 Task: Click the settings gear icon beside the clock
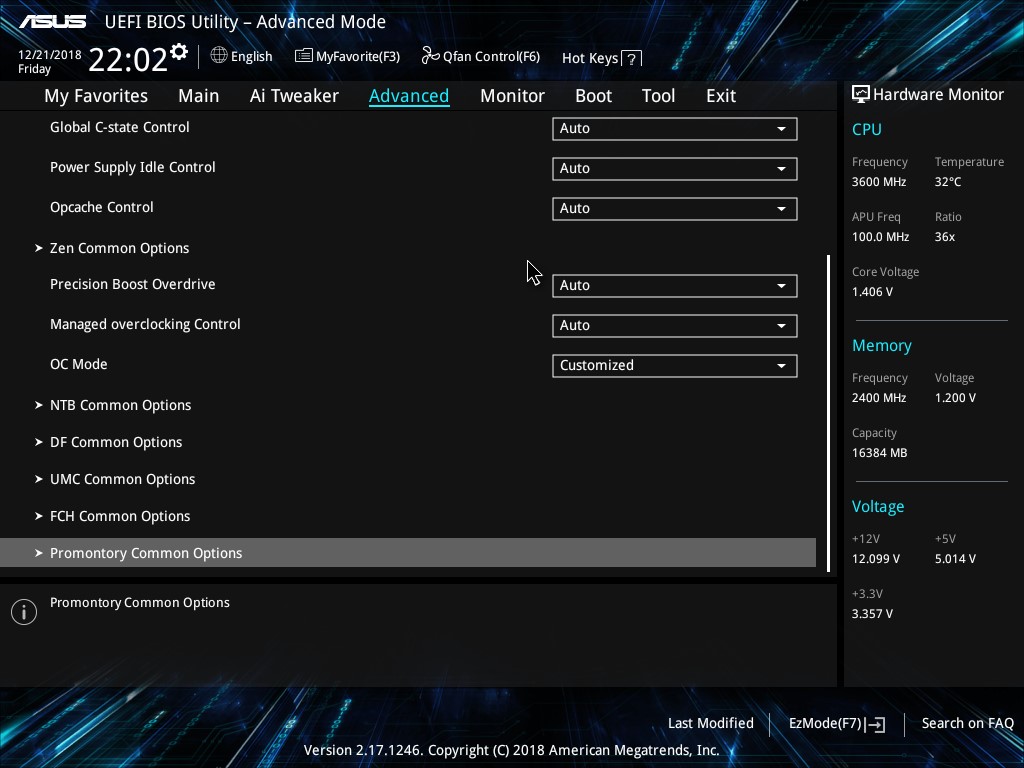tap(179, 52)
